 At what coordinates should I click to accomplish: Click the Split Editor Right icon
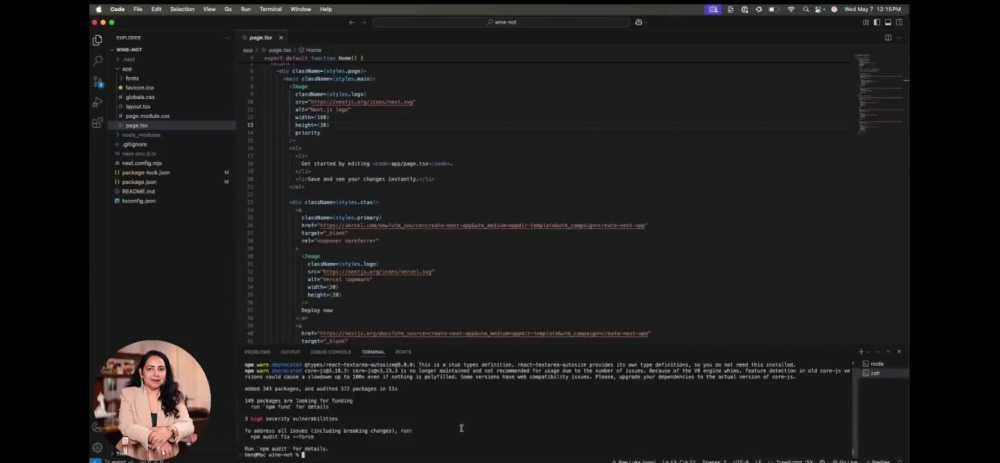pos(888,38)
